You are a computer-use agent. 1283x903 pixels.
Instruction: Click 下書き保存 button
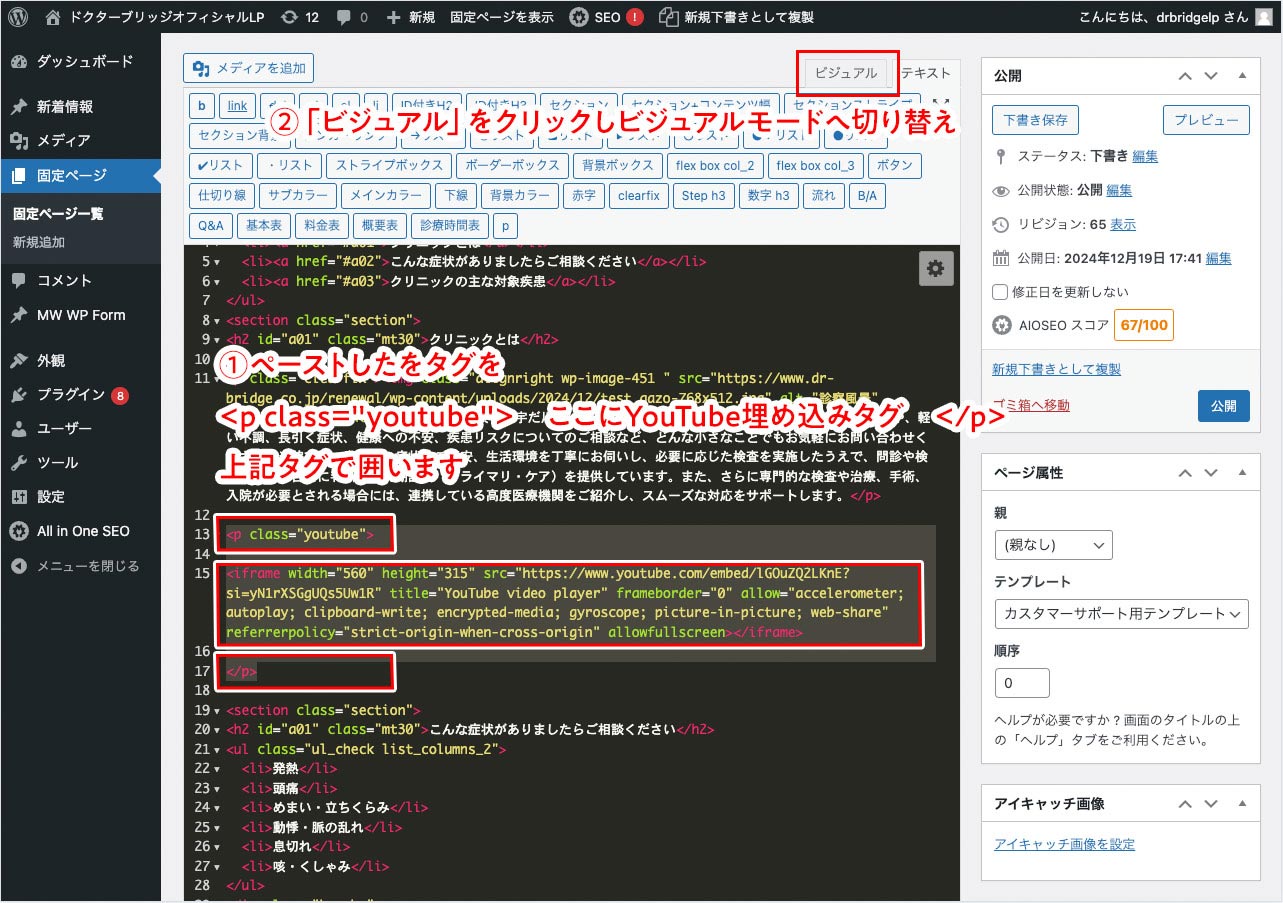coord(1035,121)
